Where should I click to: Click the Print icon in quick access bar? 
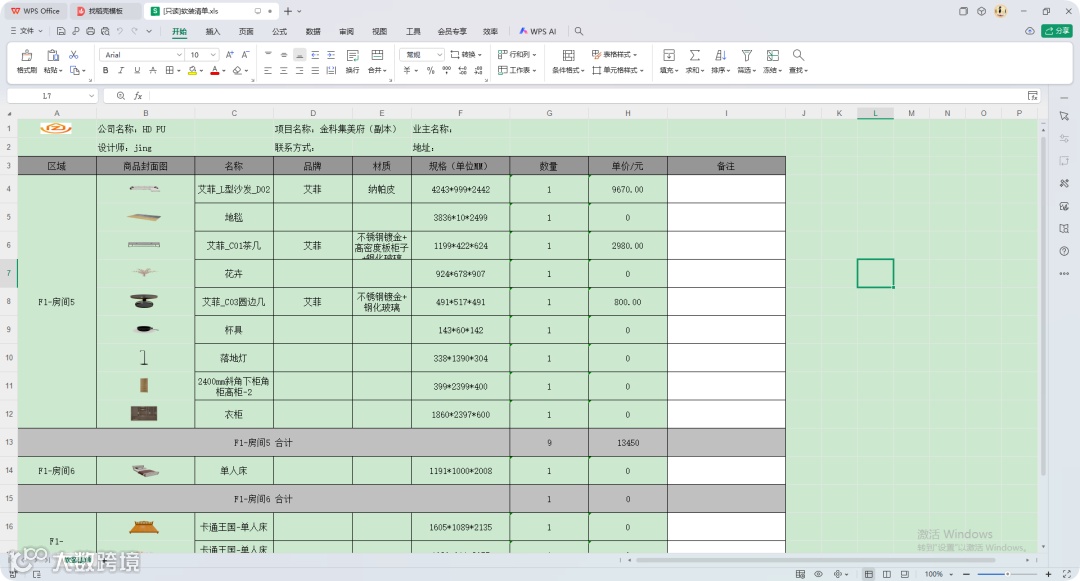(90, 31)
